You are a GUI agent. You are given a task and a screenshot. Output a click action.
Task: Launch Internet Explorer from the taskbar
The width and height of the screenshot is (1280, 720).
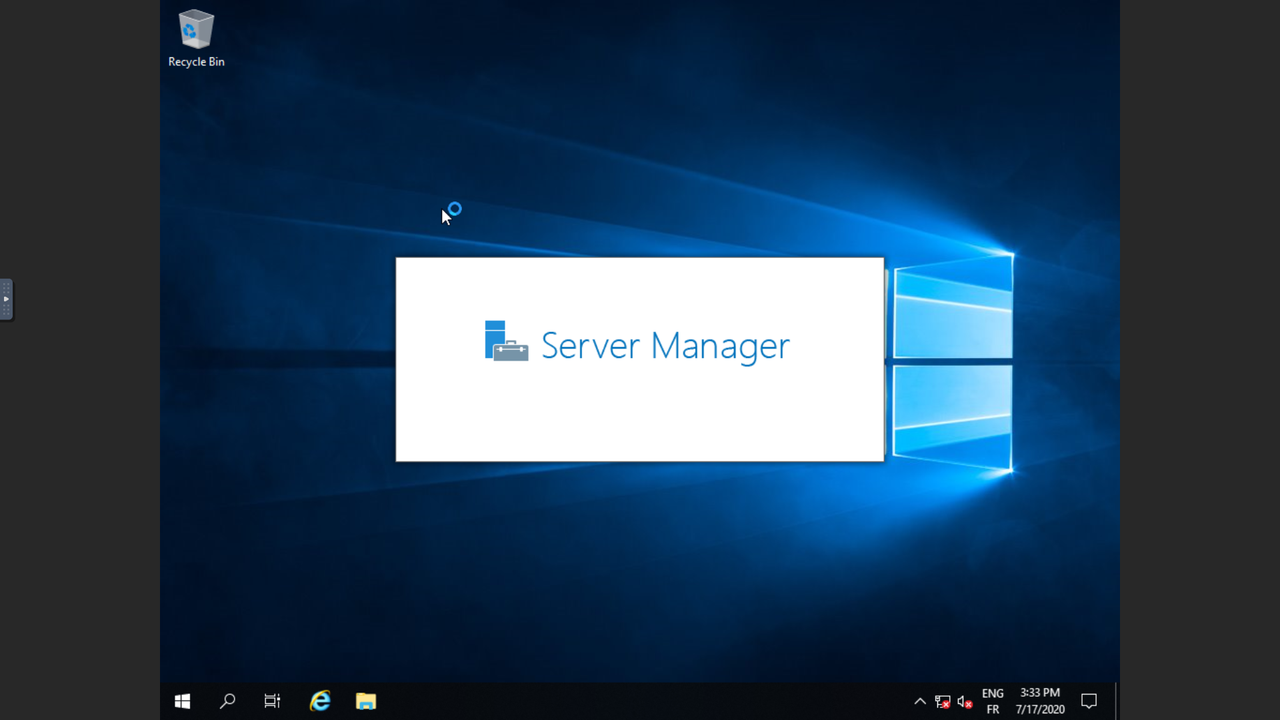tap(320, 701)
